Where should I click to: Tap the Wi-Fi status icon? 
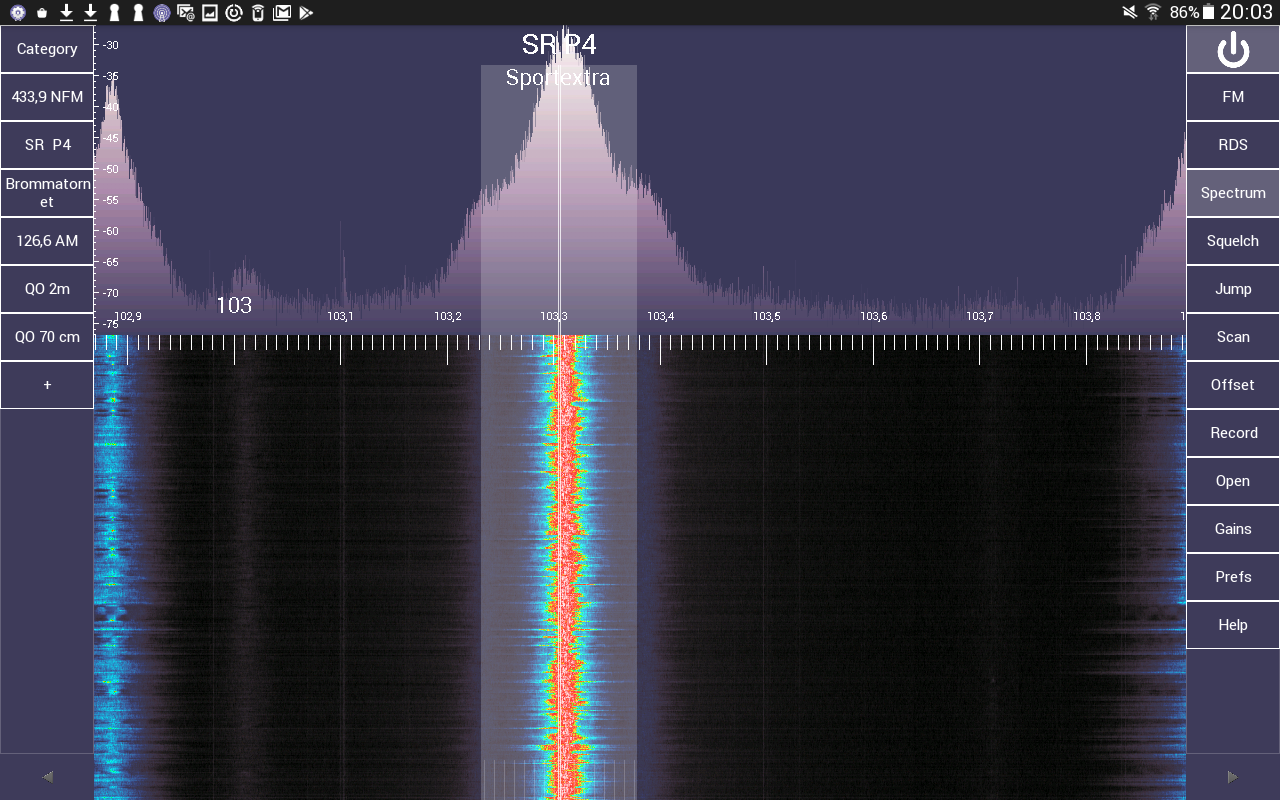(x=1153, y=12)
